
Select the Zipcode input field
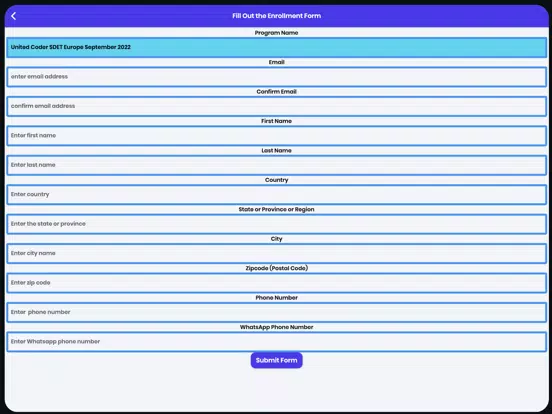tap(276, 283)
